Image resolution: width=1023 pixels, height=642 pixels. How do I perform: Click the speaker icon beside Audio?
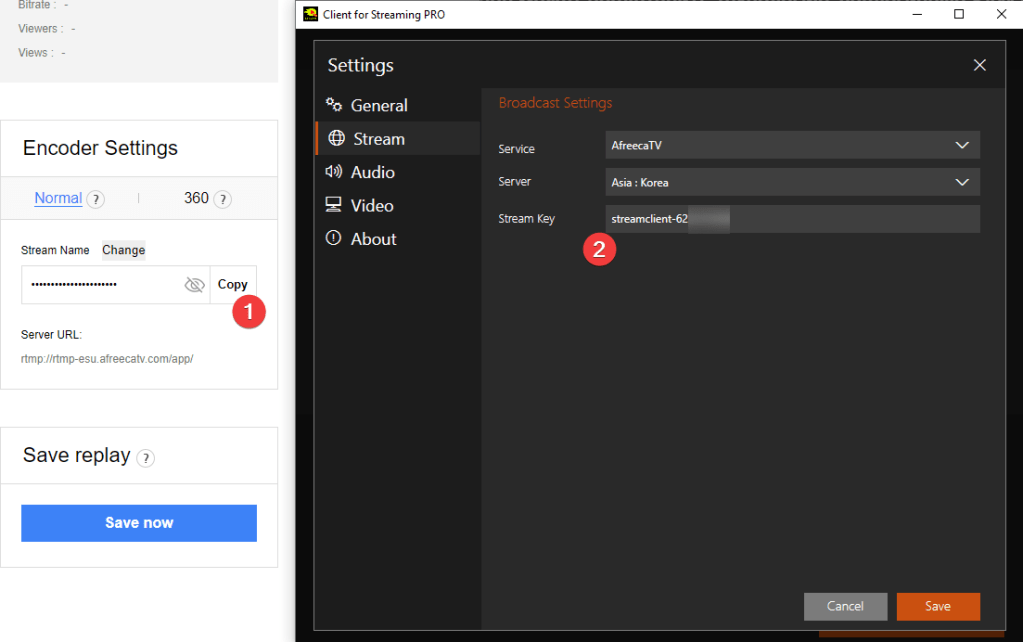pyautogui.click(x=334, y=172)
